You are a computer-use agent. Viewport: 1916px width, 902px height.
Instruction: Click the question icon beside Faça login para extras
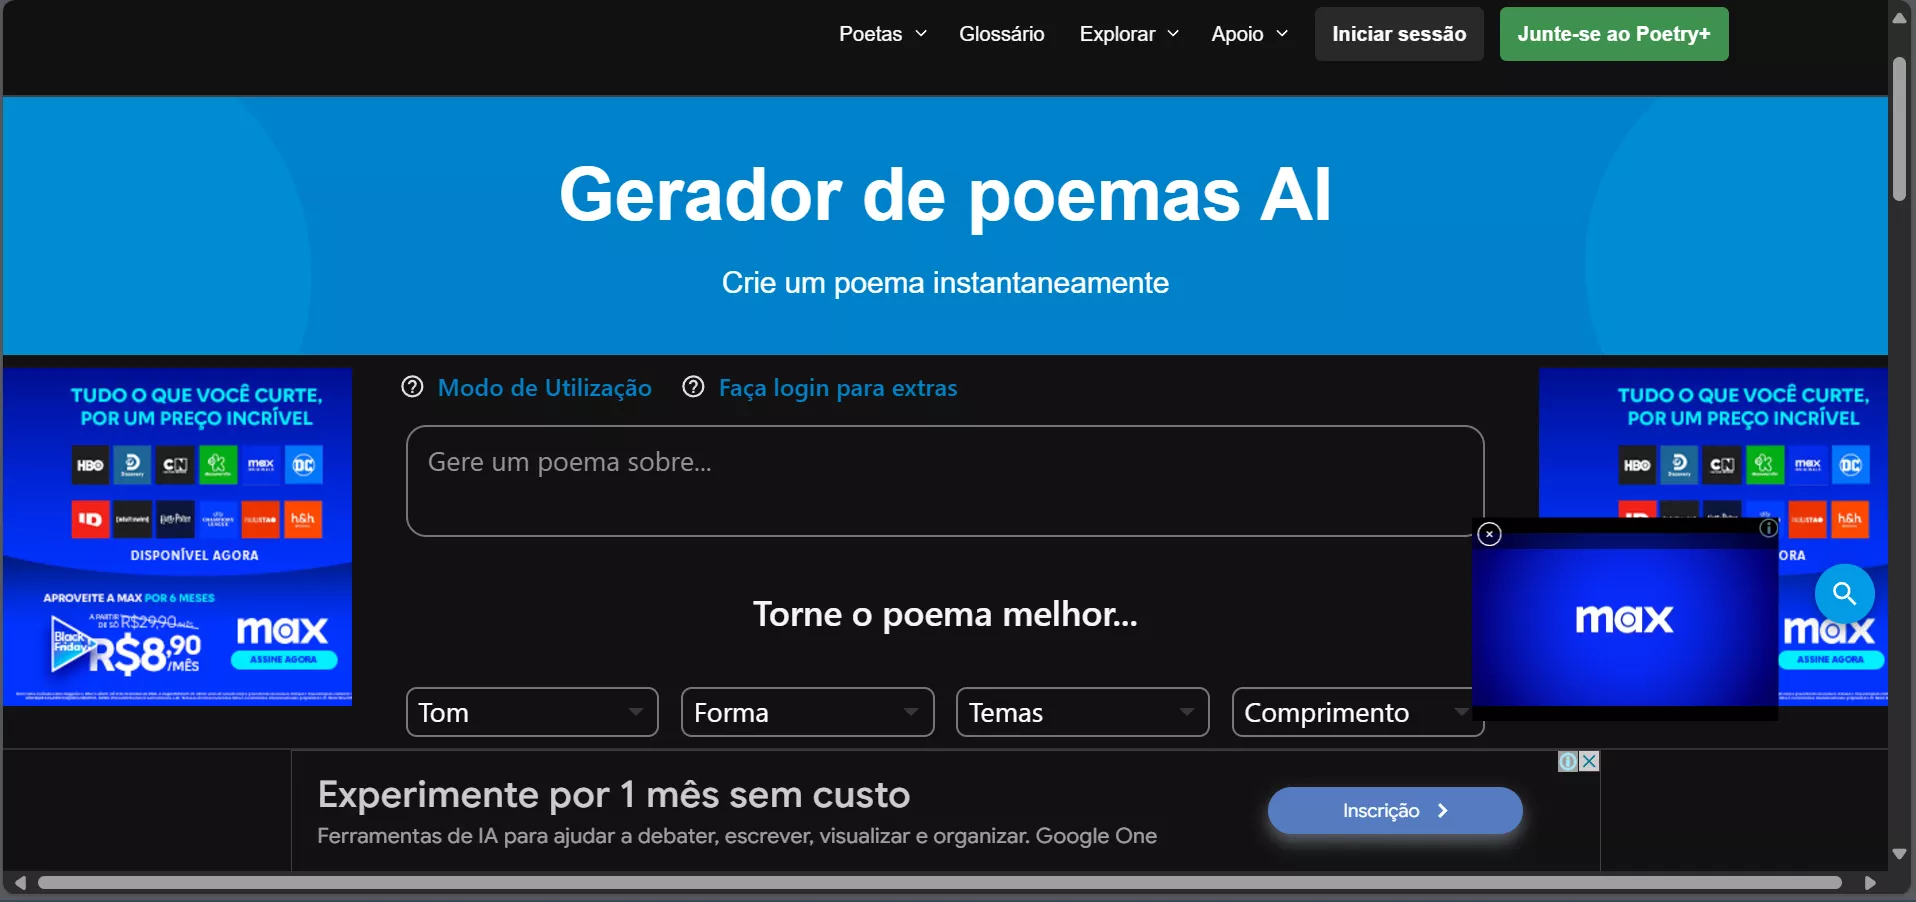pos(693,387)
